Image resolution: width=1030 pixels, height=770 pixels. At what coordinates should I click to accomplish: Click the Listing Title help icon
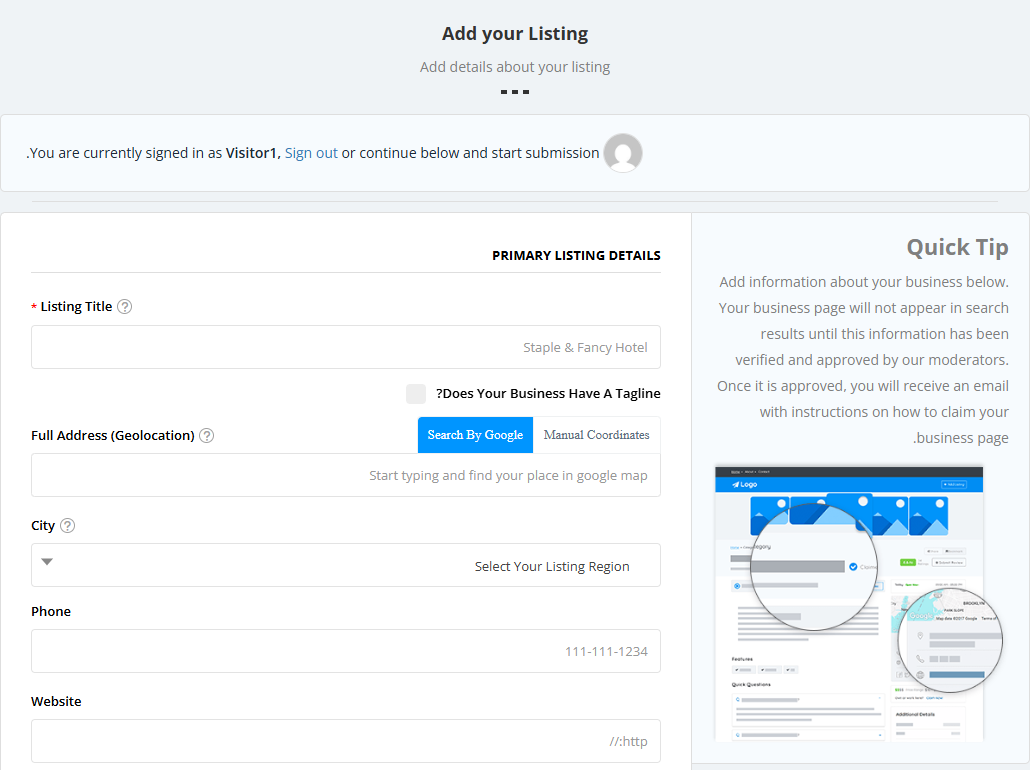tap(125, 307)
